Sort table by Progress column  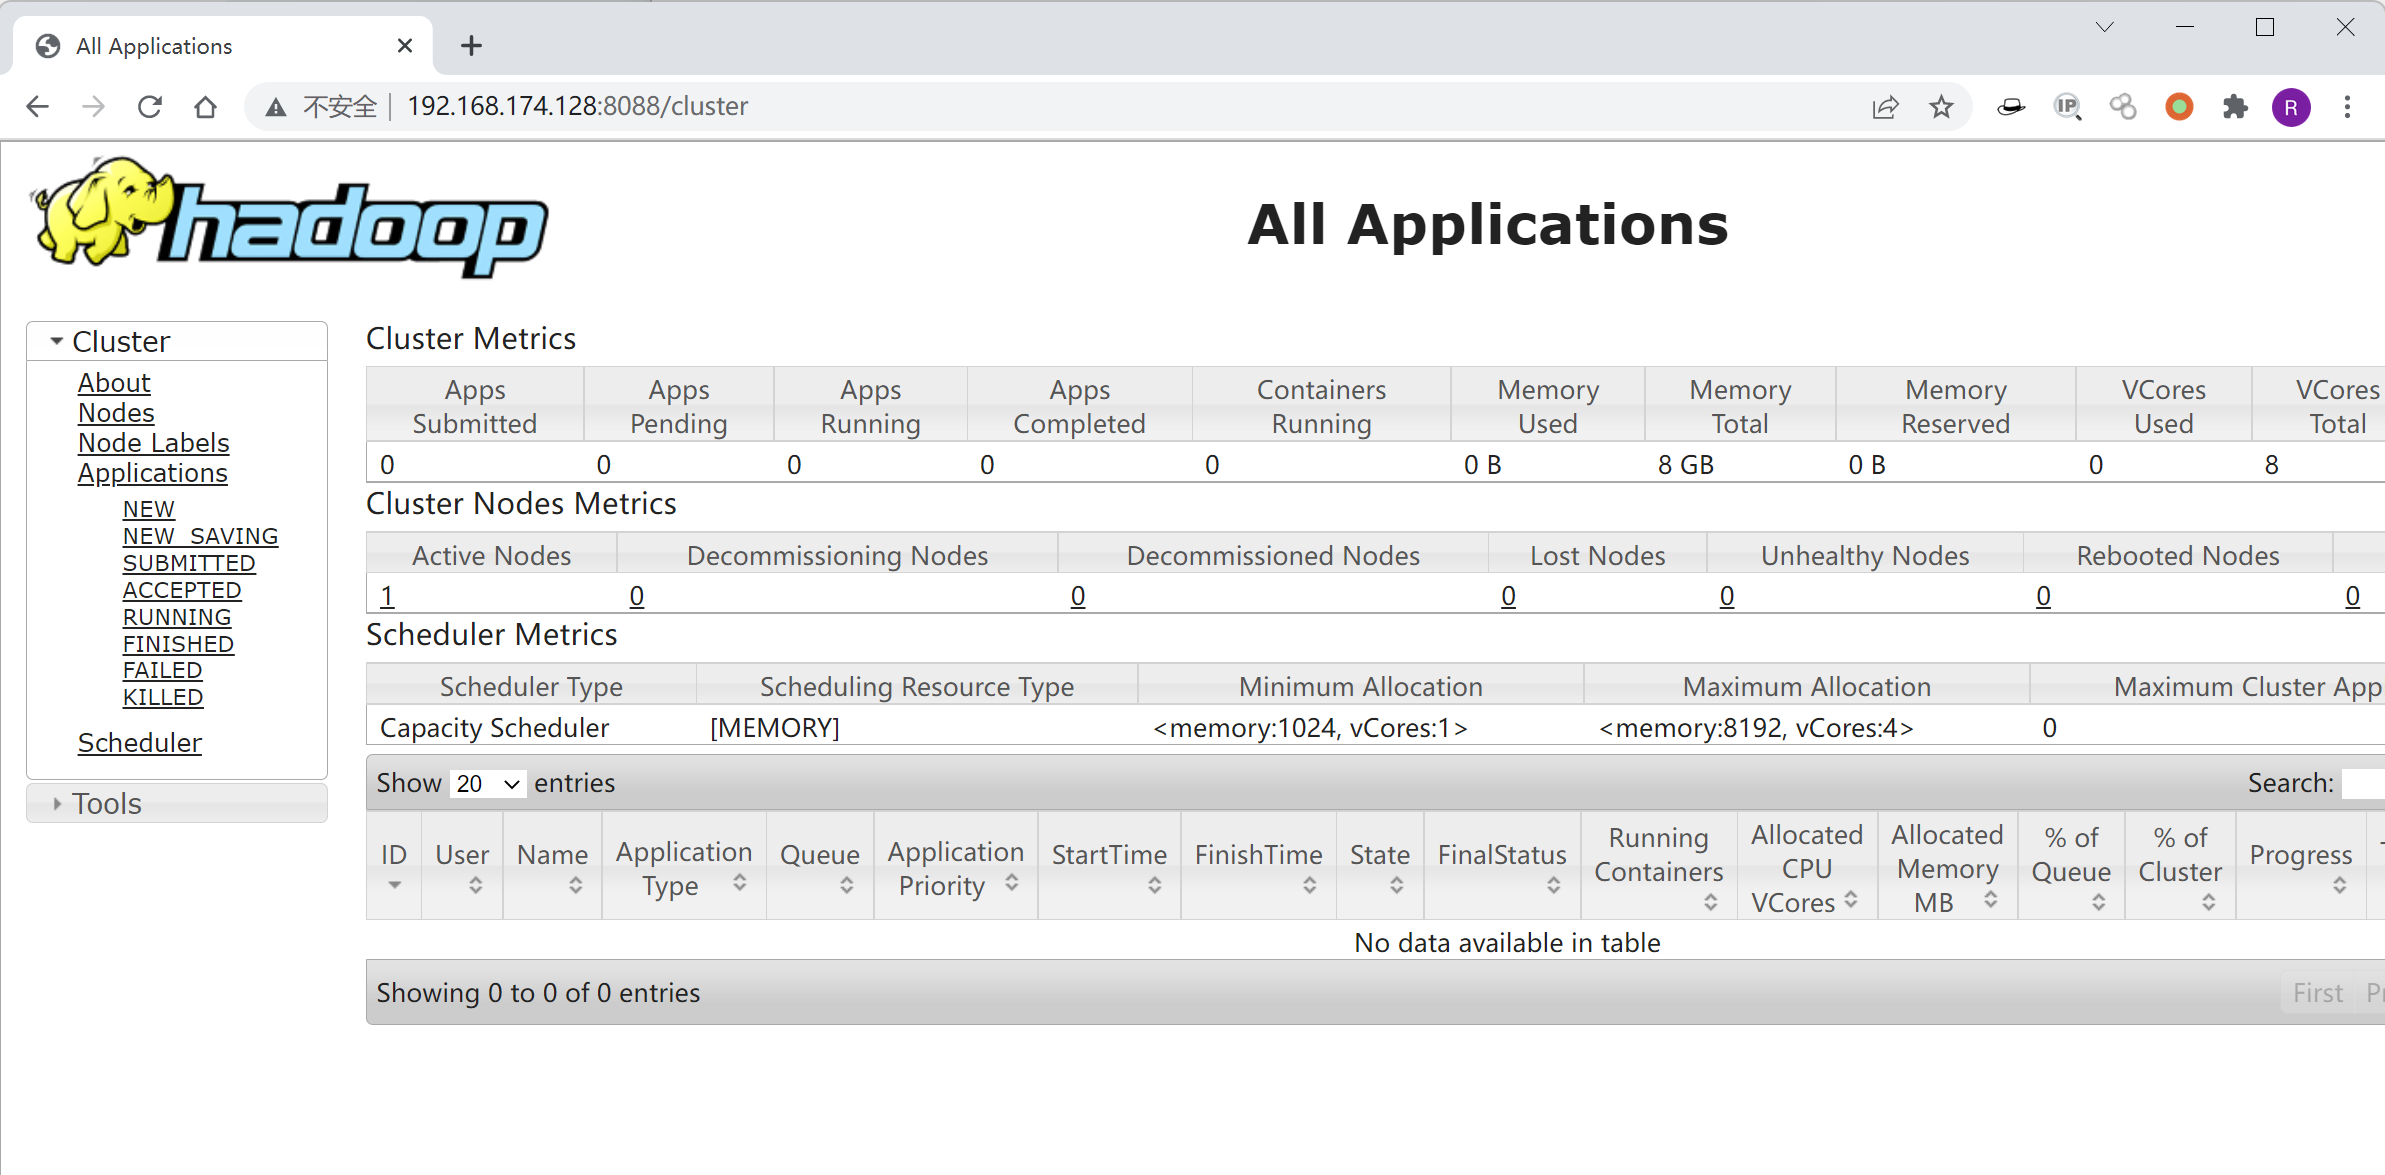(x=2300, y=866)
